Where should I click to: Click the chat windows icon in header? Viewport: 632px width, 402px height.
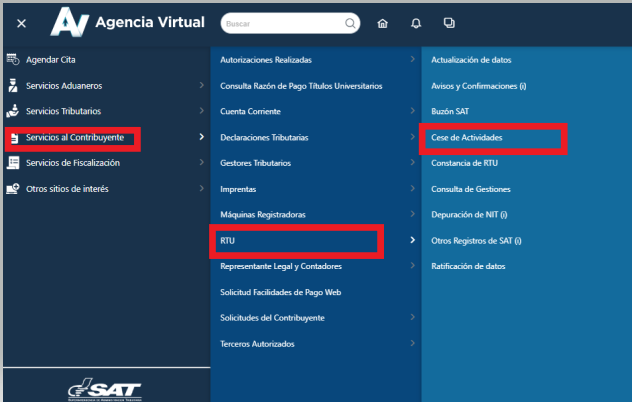click(x=449, y=23)
